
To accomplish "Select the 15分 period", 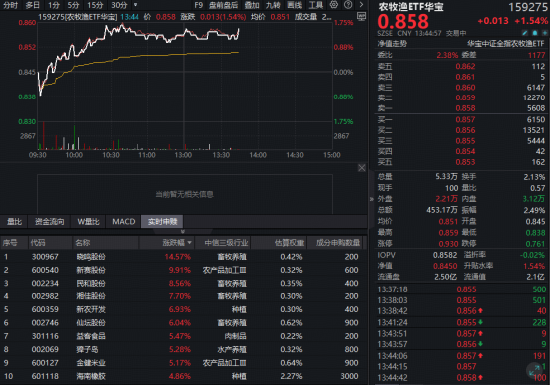I will pos(95,5).
